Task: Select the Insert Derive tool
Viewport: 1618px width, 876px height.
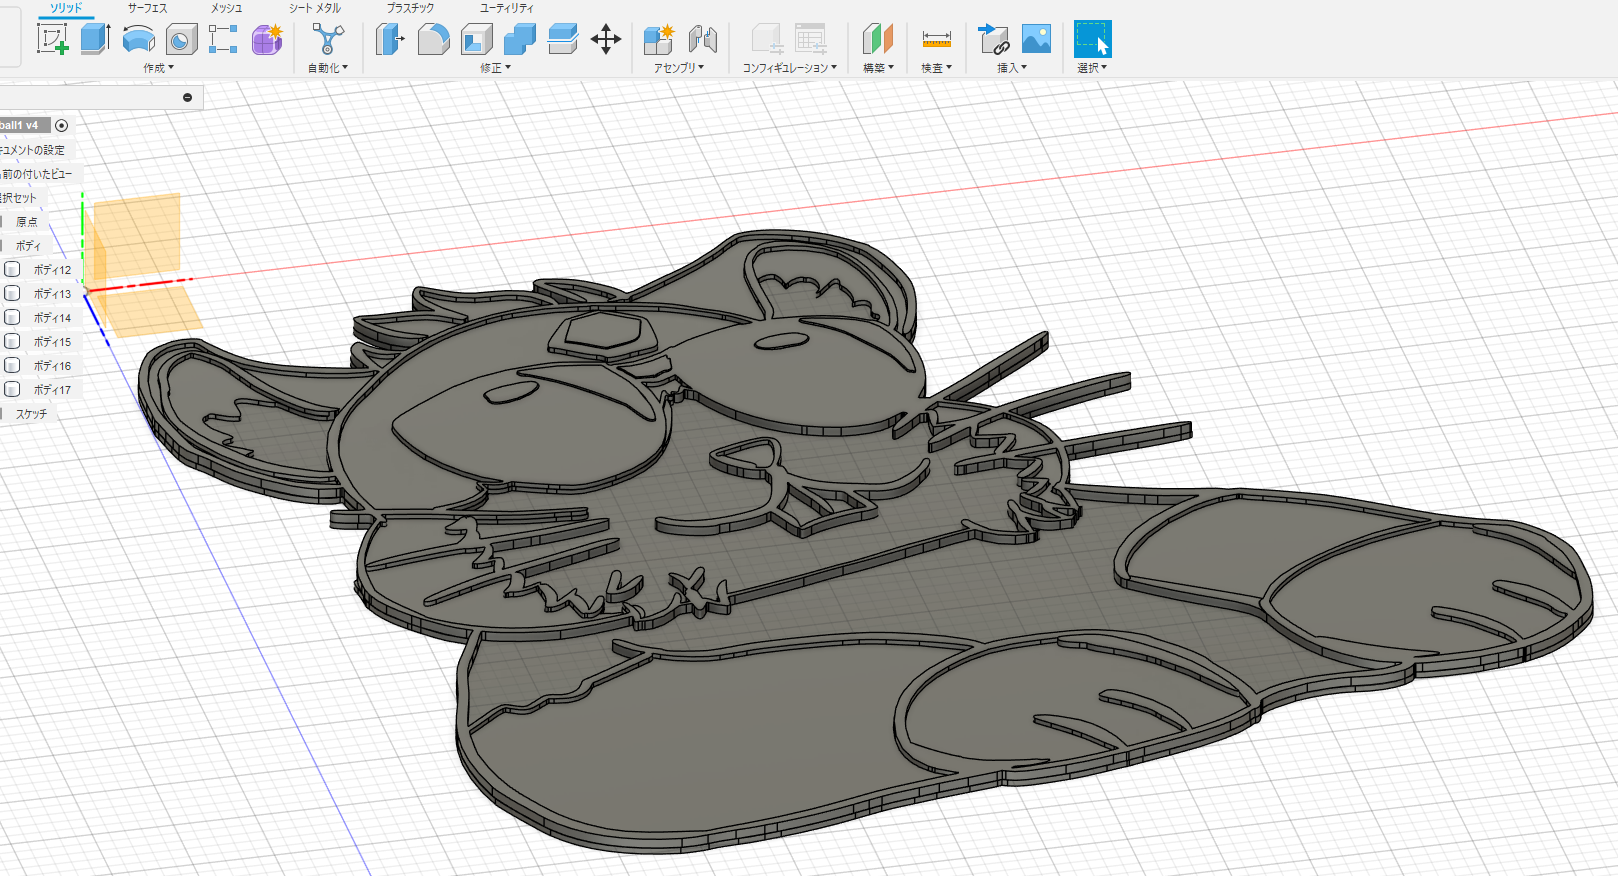Action: (993, 39)
